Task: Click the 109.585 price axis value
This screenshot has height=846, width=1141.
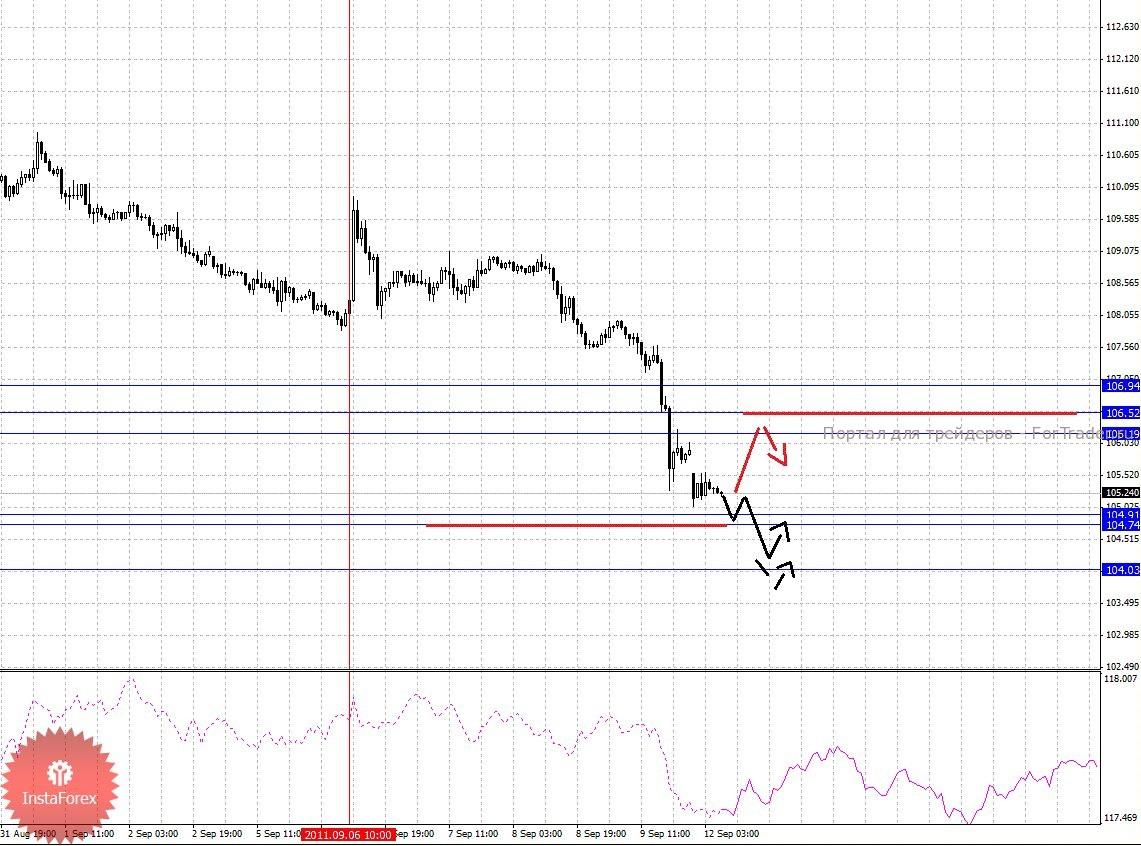Action: click(x=1122, y=219)
